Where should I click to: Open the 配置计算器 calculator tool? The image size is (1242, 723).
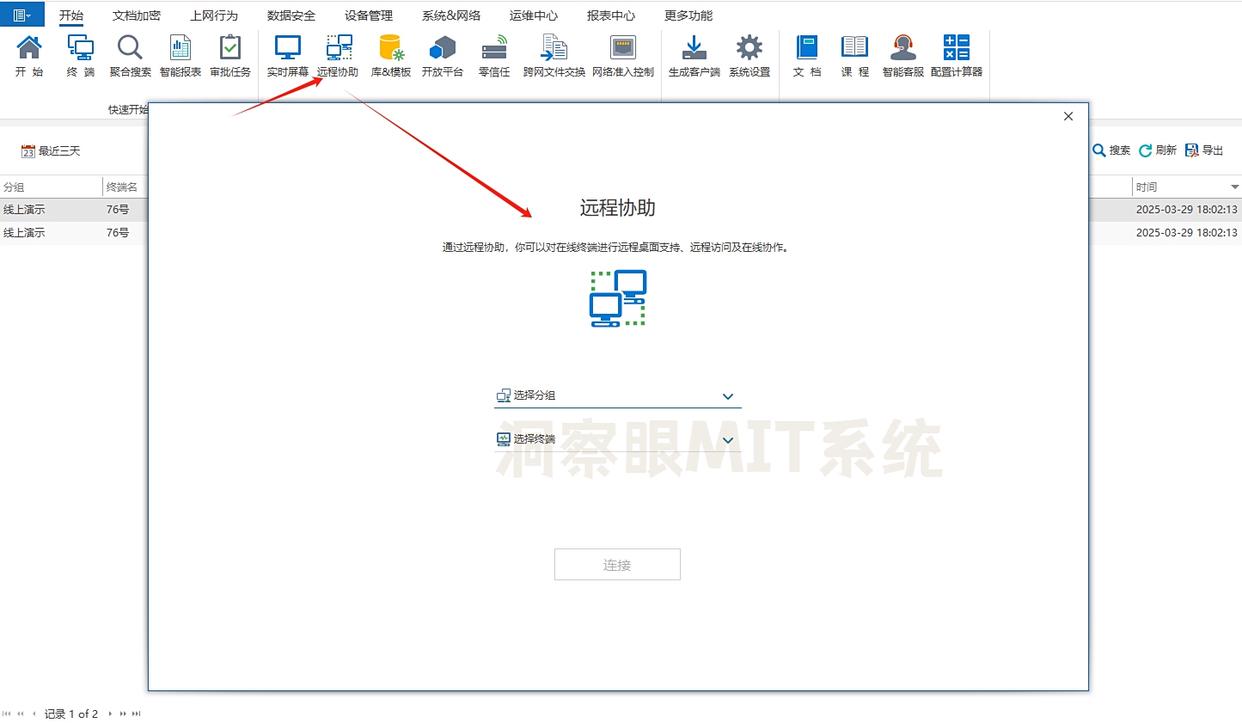957,56
